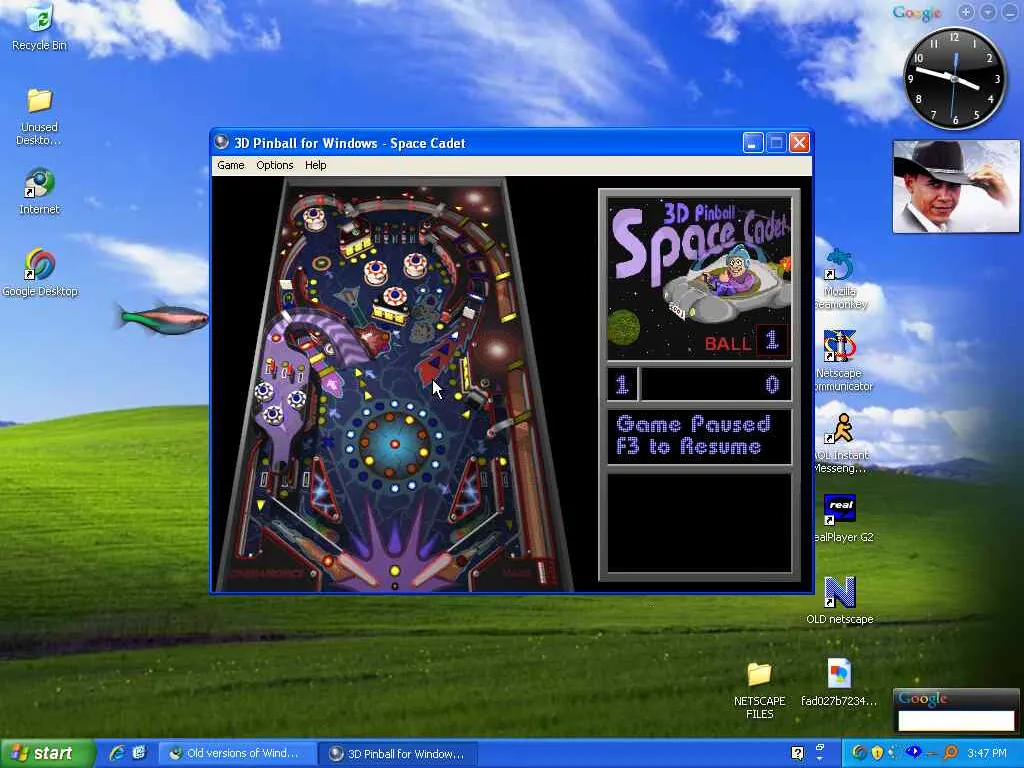The height and width of the screenshot is (768, 1024).
Task: Click the player 1 score display
Action: tap(699, 384)
